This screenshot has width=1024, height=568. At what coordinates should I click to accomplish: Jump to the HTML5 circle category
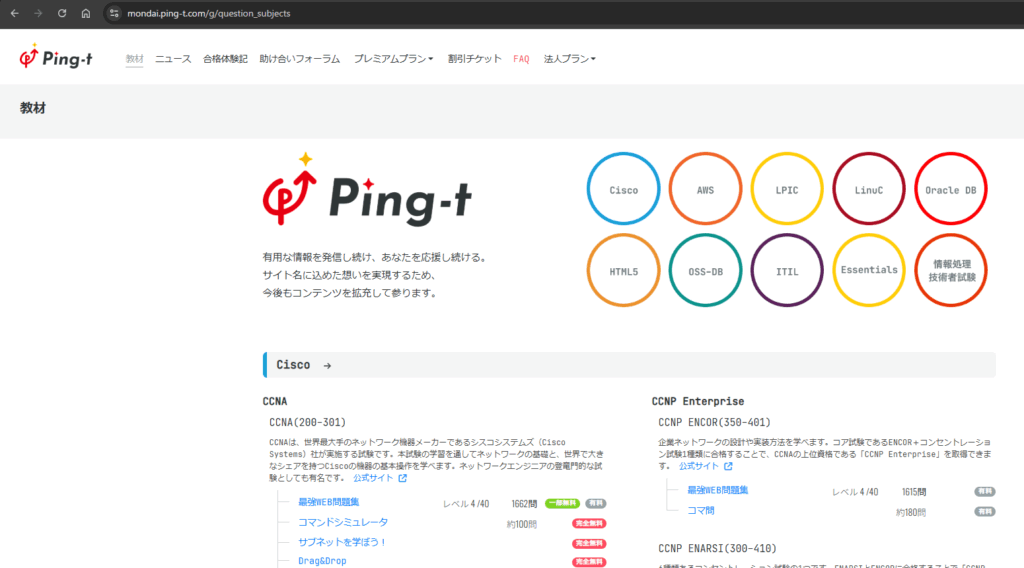tap(624, 271)
